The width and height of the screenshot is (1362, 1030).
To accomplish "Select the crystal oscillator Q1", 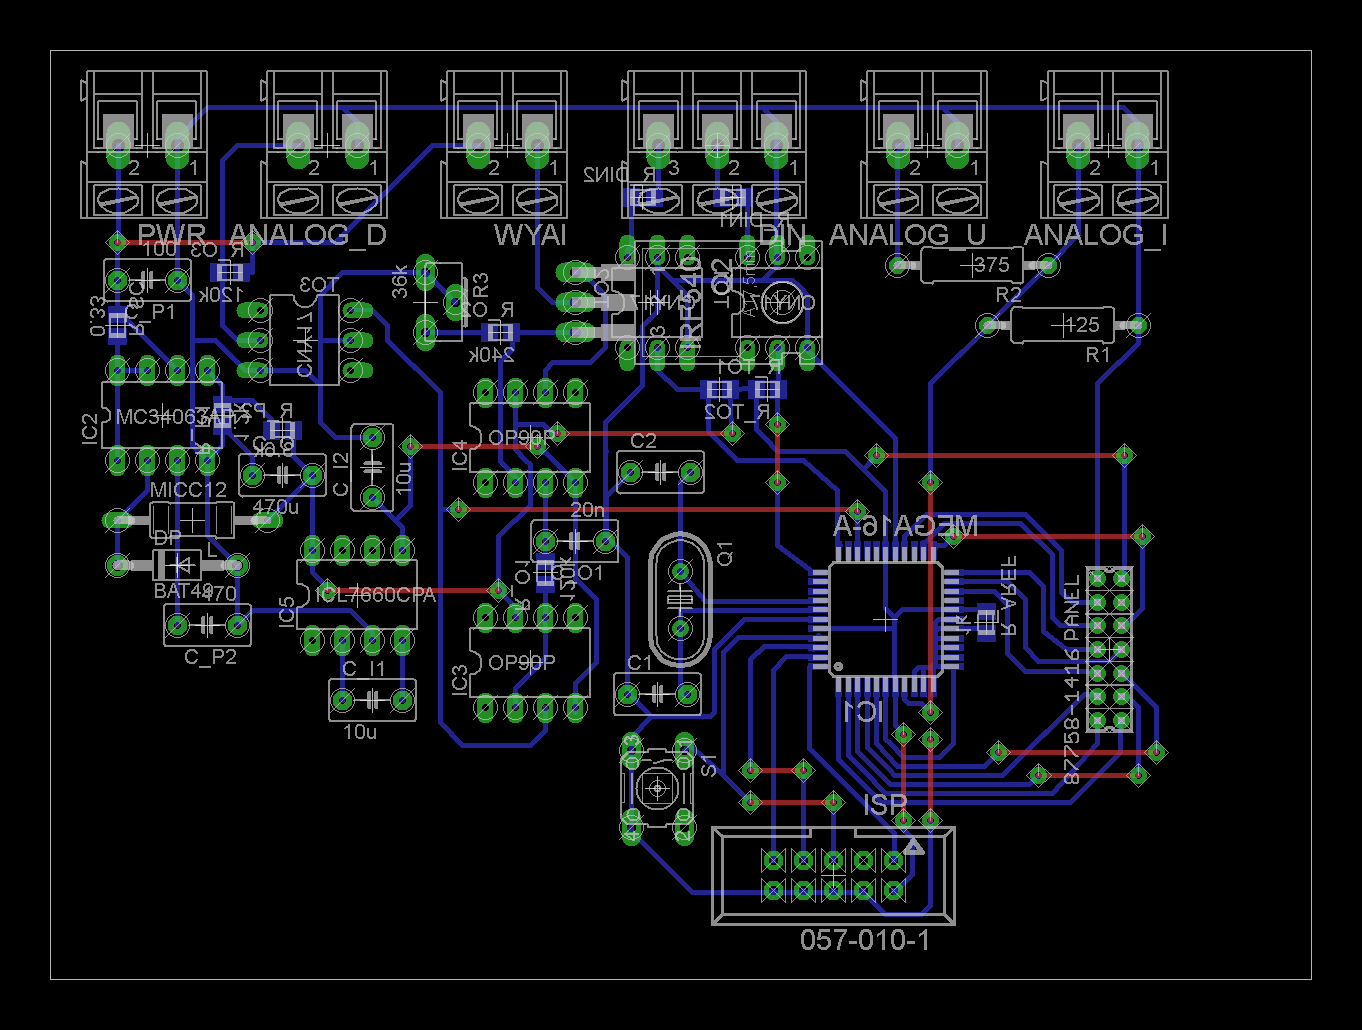I will pyautogui.click(x=680, y=600).
